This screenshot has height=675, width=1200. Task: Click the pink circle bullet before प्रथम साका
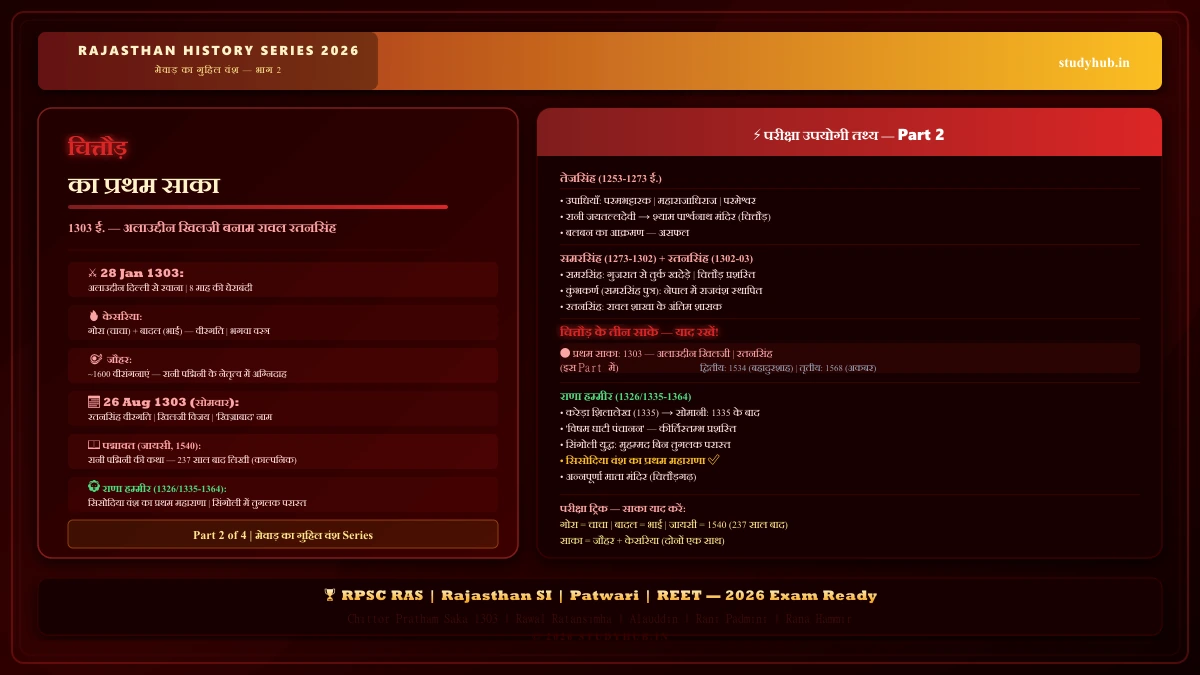[x=565, y=353]
